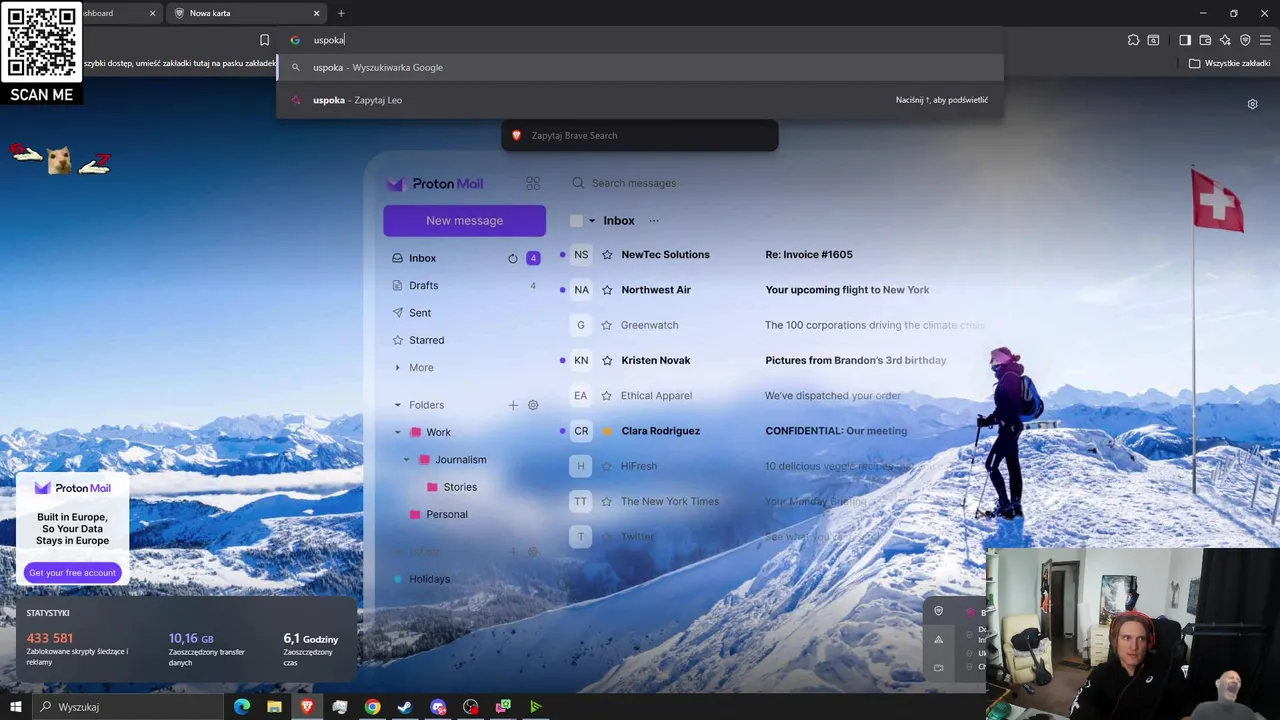Screen dimensions: 1280x720
Task: Click the Wyszukaj taskbar search box
Action: point(128,707)
